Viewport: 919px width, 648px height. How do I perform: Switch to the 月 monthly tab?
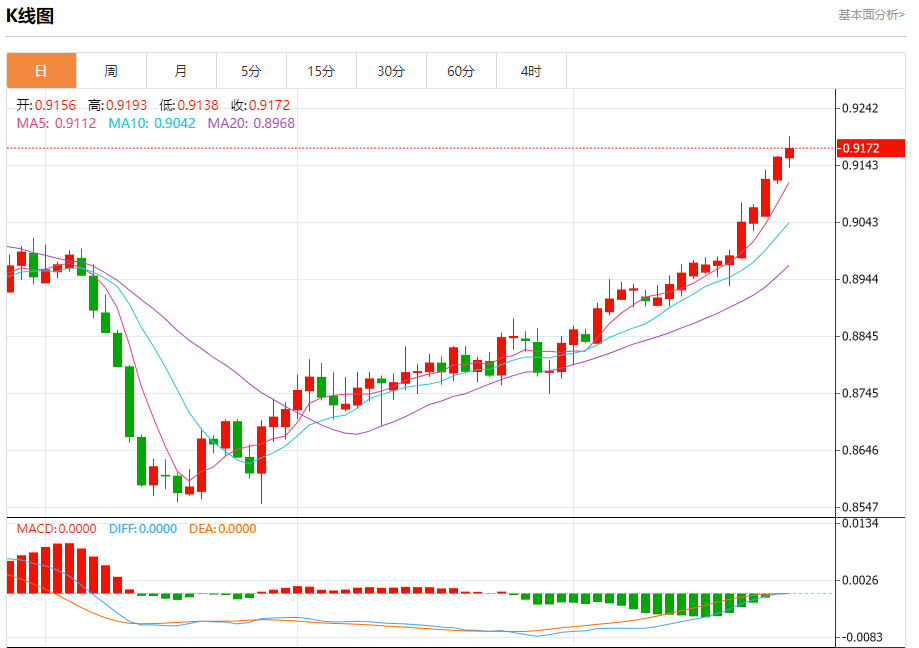[x=181, y=71]
